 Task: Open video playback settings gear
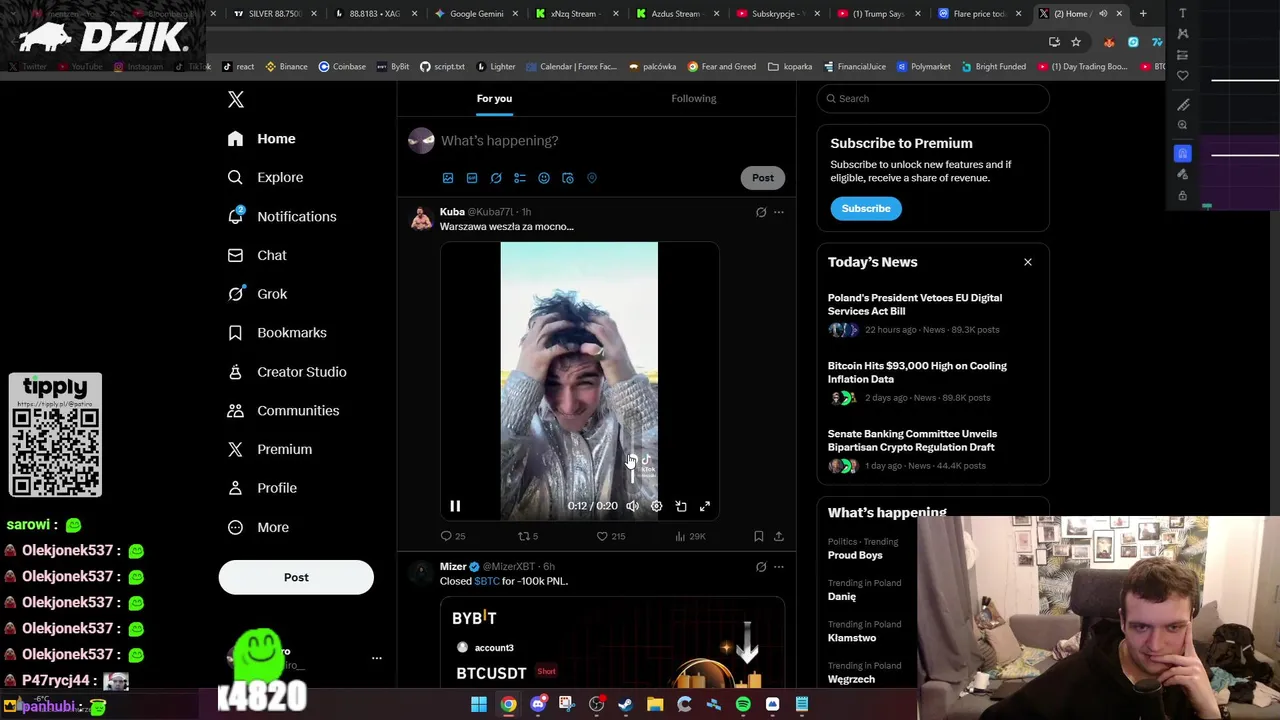(x=656, y=506)
